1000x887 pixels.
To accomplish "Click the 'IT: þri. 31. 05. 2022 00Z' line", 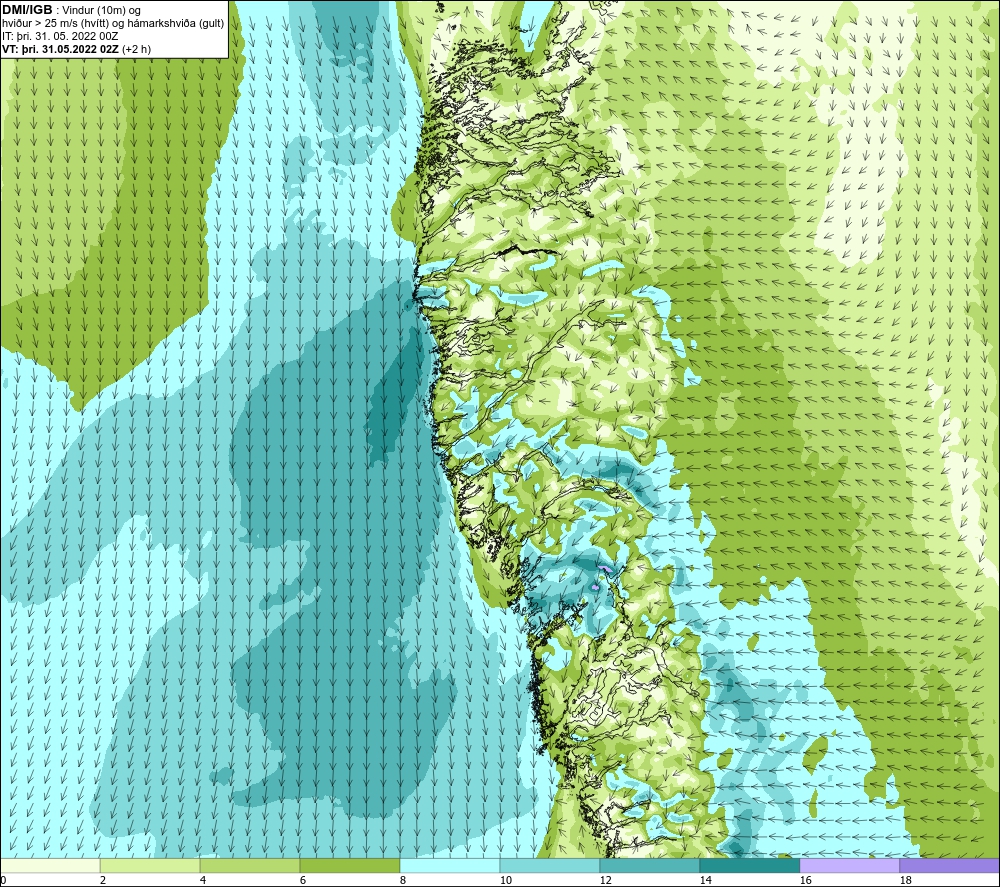I will point(60,36).
